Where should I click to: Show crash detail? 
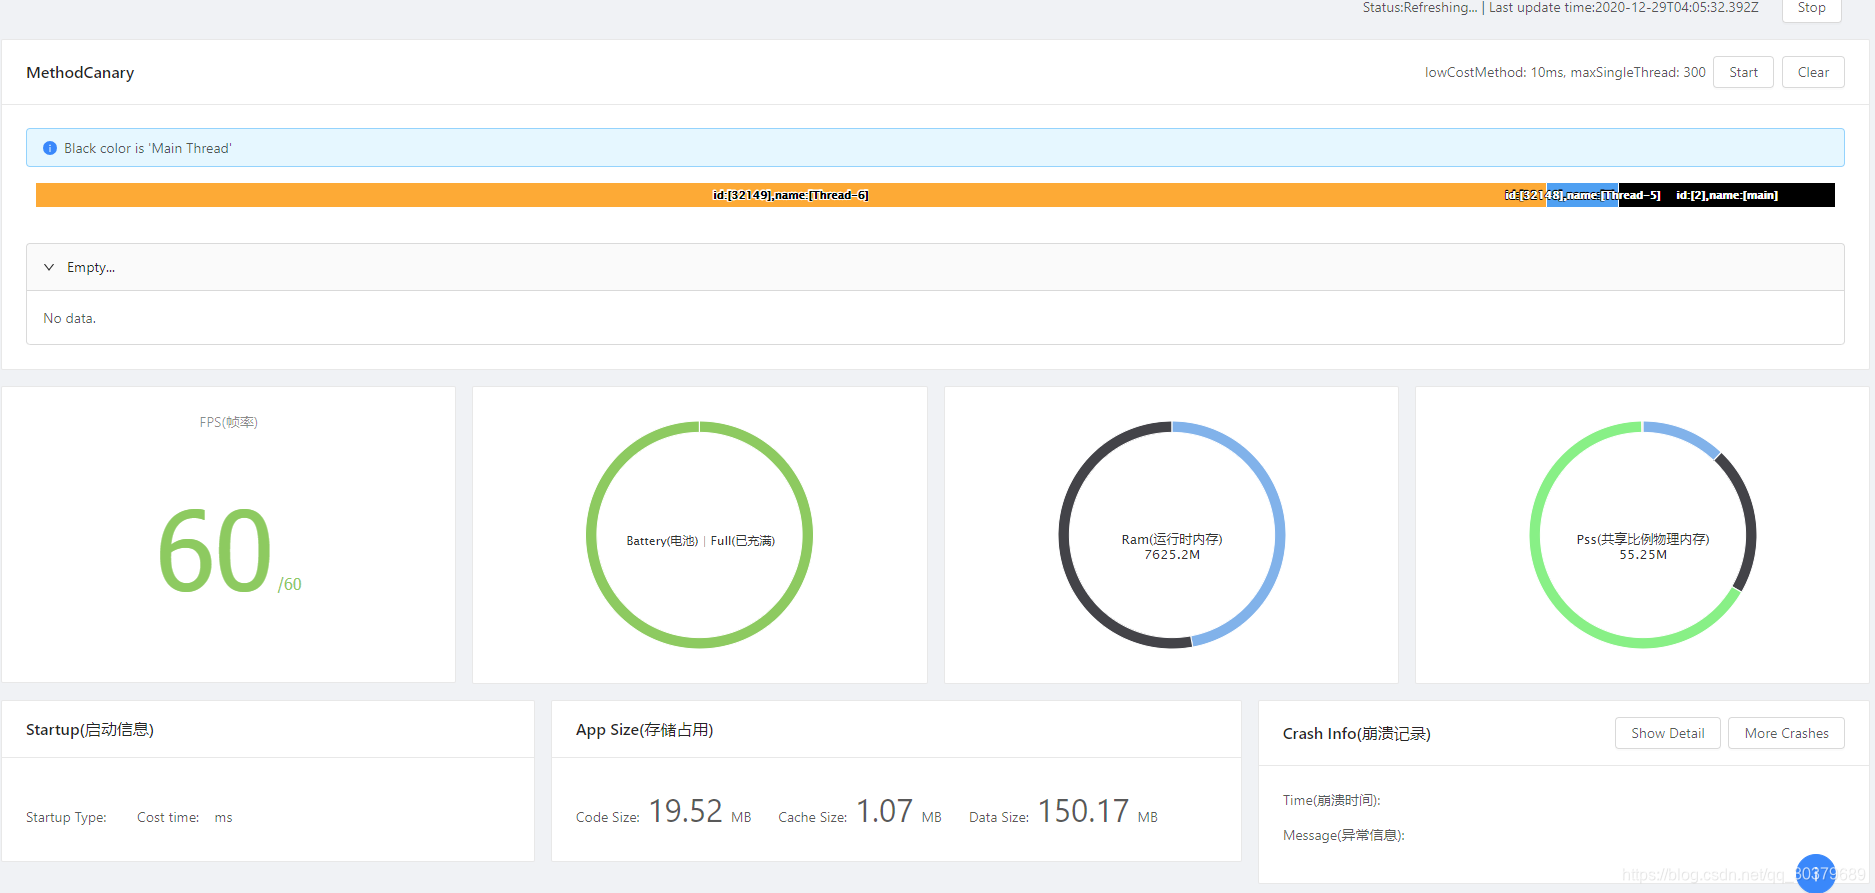click(x=1667, y=733)
